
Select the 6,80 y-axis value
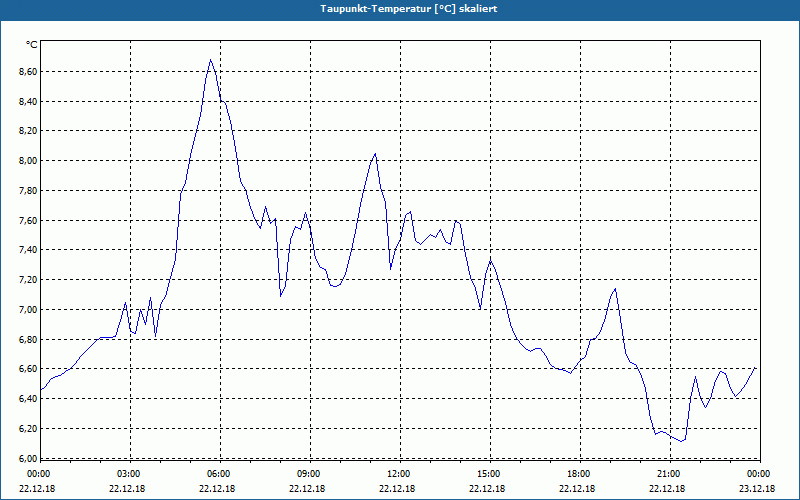pos(28,339)
